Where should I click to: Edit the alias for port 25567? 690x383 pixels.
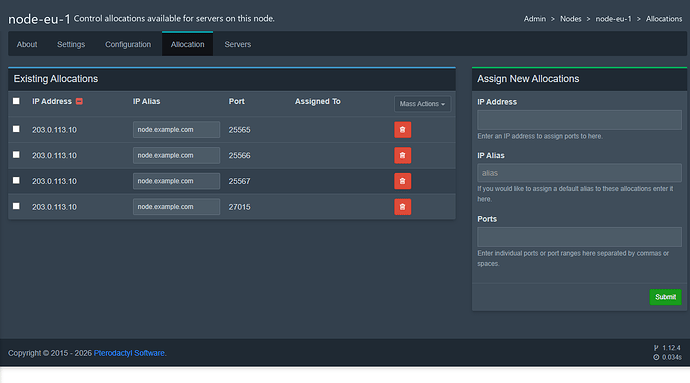[176, 181]
